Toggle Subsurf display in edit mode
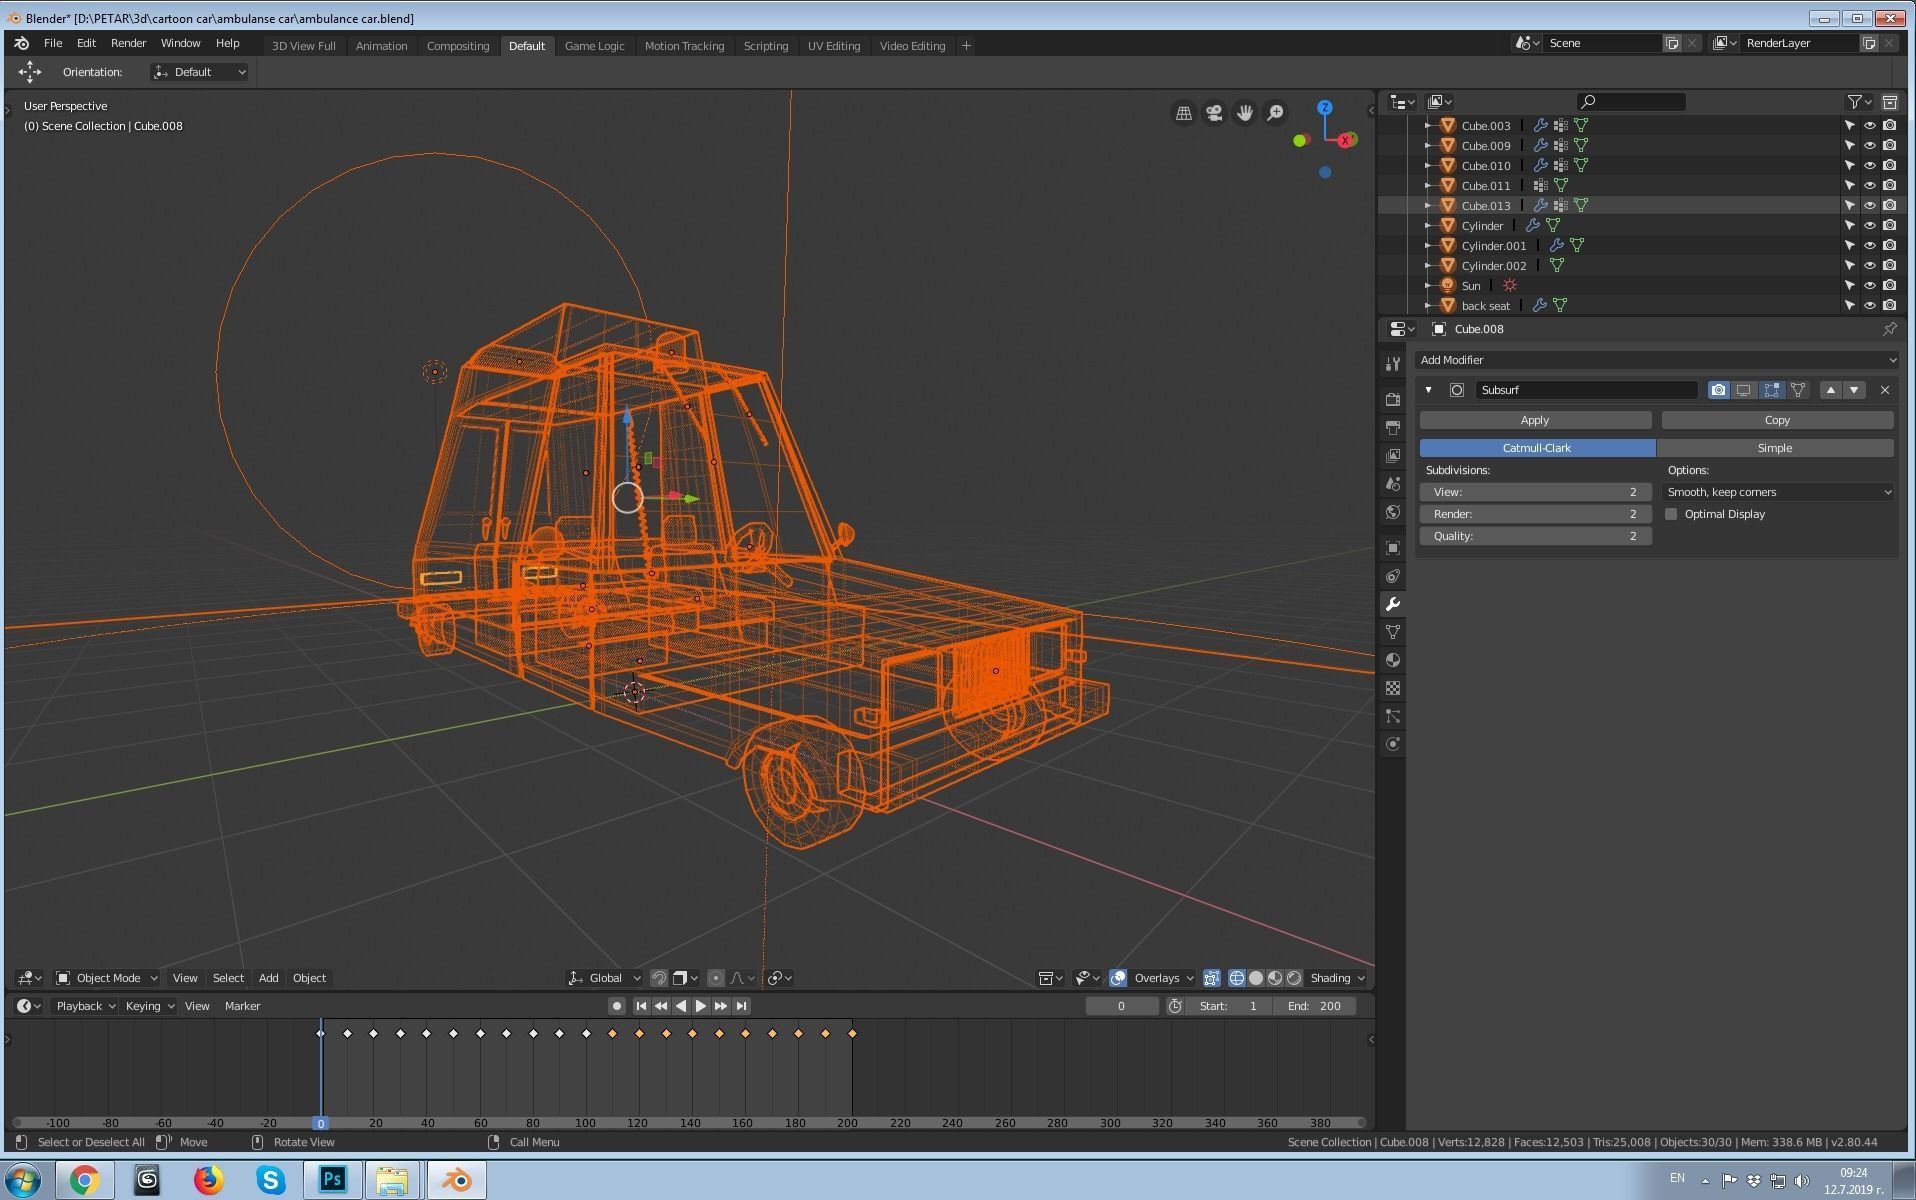This screenshot has height=1200, width=1916. click(x=1771, y=390)
